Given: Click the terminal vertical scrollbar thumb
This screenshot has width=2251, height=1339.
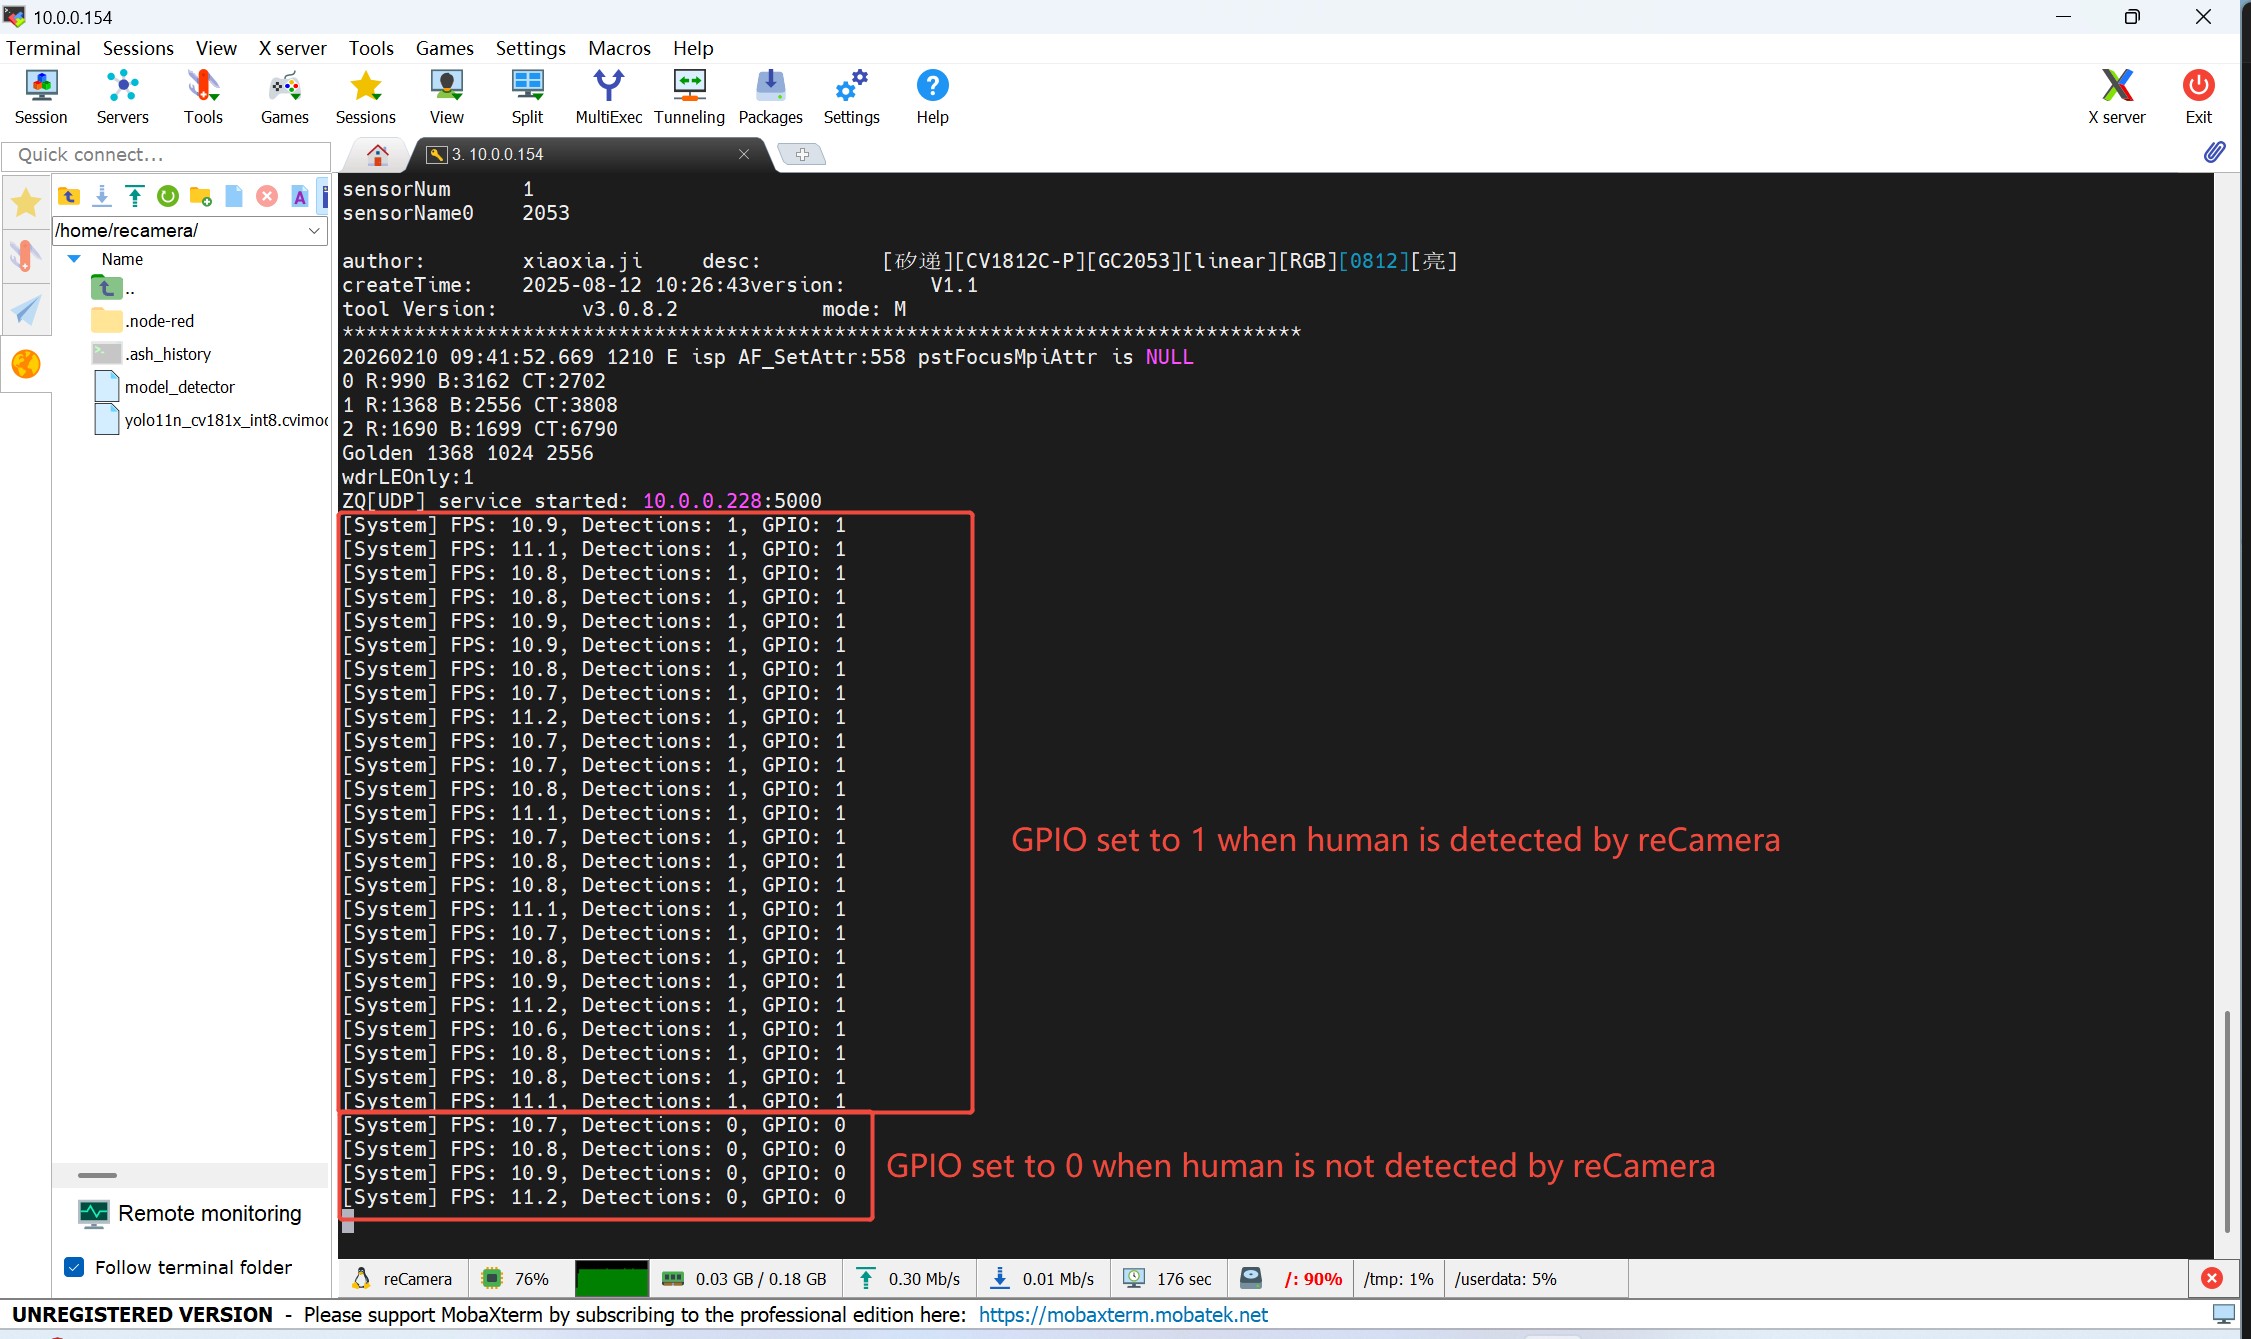Looking at the screenshot, I should tap(2227, 1120).
